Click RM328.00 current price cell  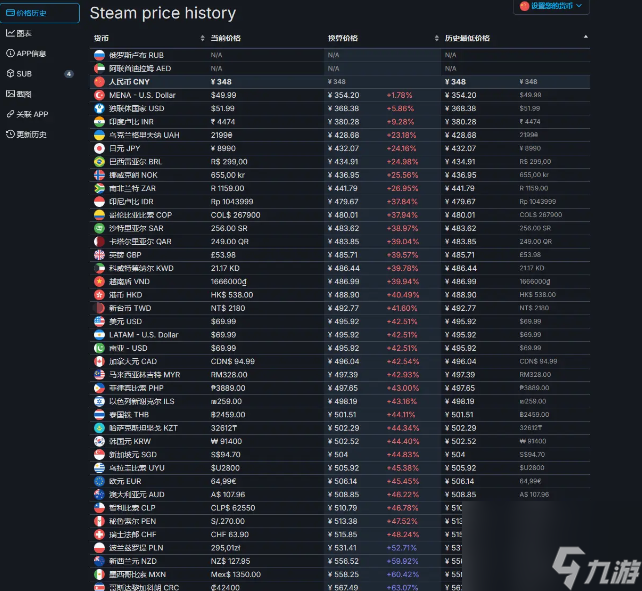tap(229, 375)
